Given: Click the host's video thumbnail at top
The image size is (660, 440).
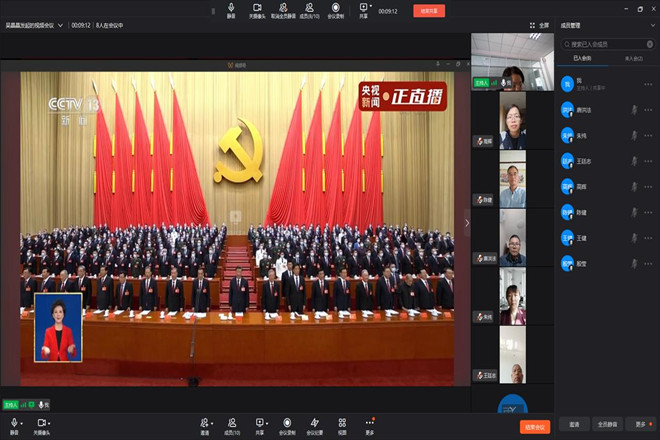Looking at the screenshot, I should [x=512, y=62].
